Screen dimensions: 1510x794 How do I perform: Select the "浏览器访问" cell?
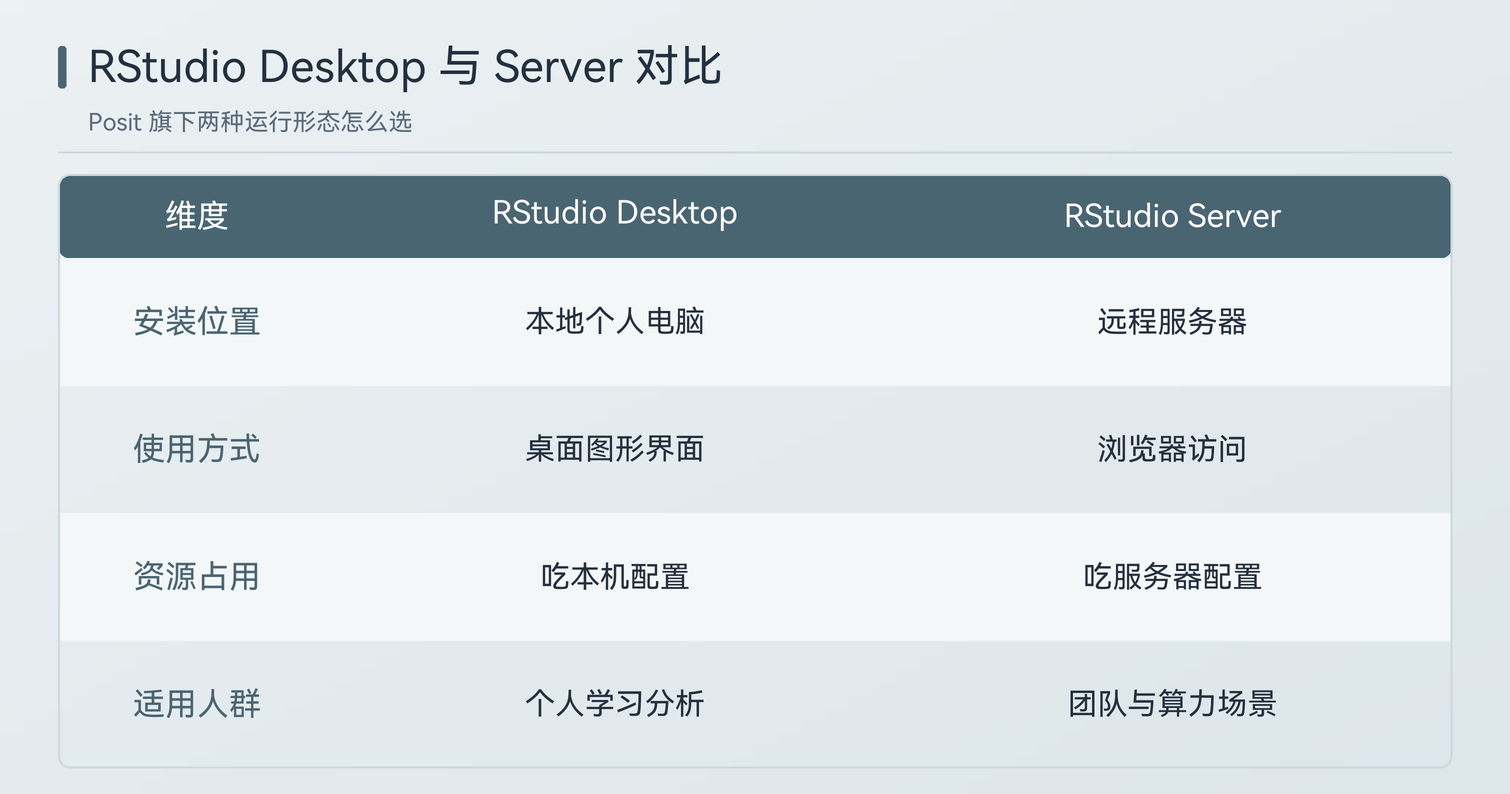(1172, 449)
